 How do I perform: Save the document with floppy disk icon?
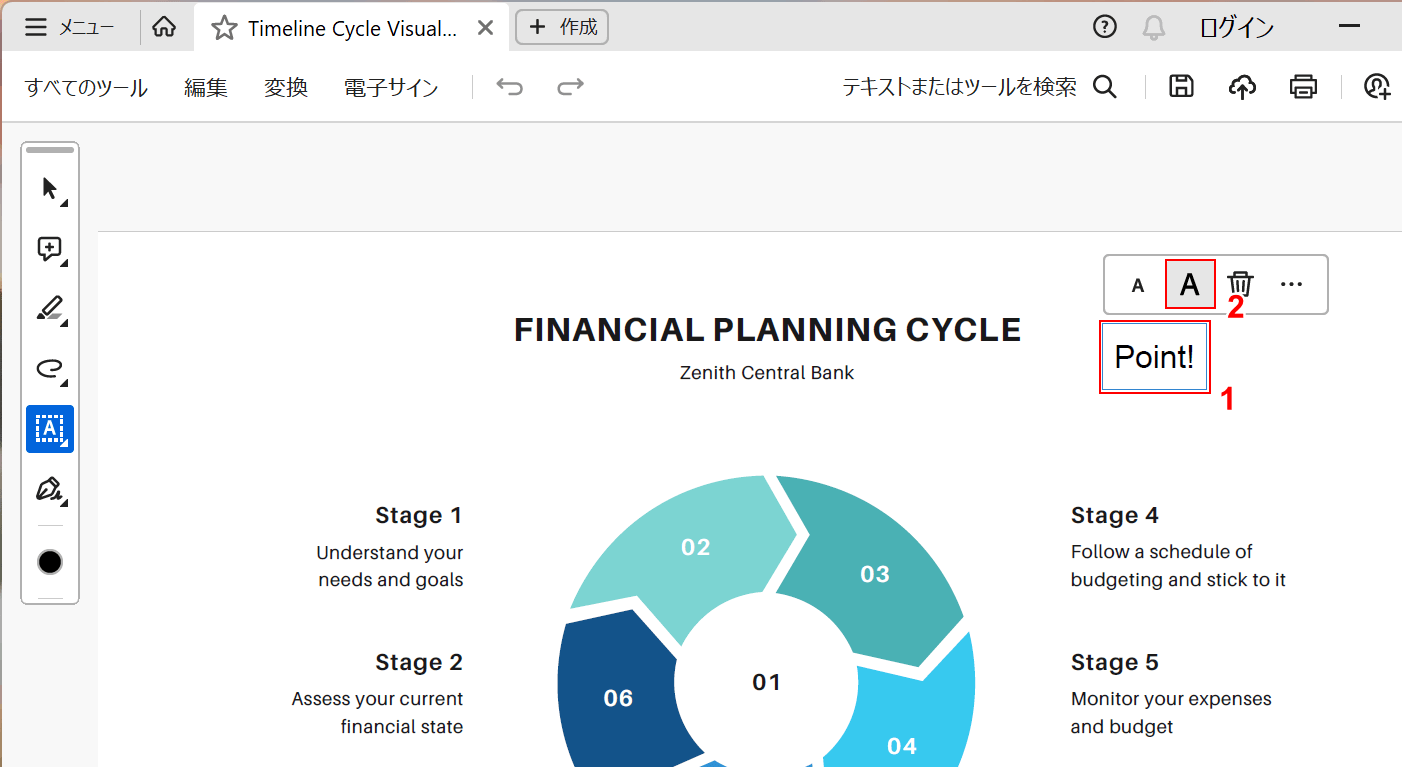pyautogui.click(x=1181, y=87)
